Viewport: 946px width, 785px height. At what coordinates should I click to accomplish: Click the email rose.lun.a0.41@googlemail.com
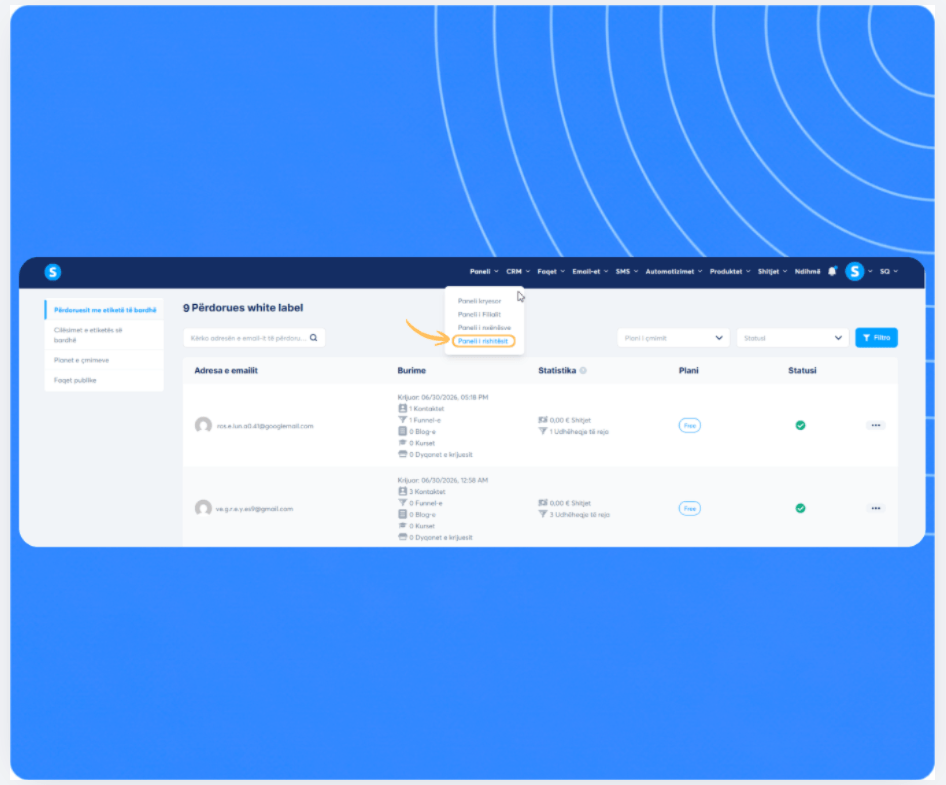click(x=265, y=426)
